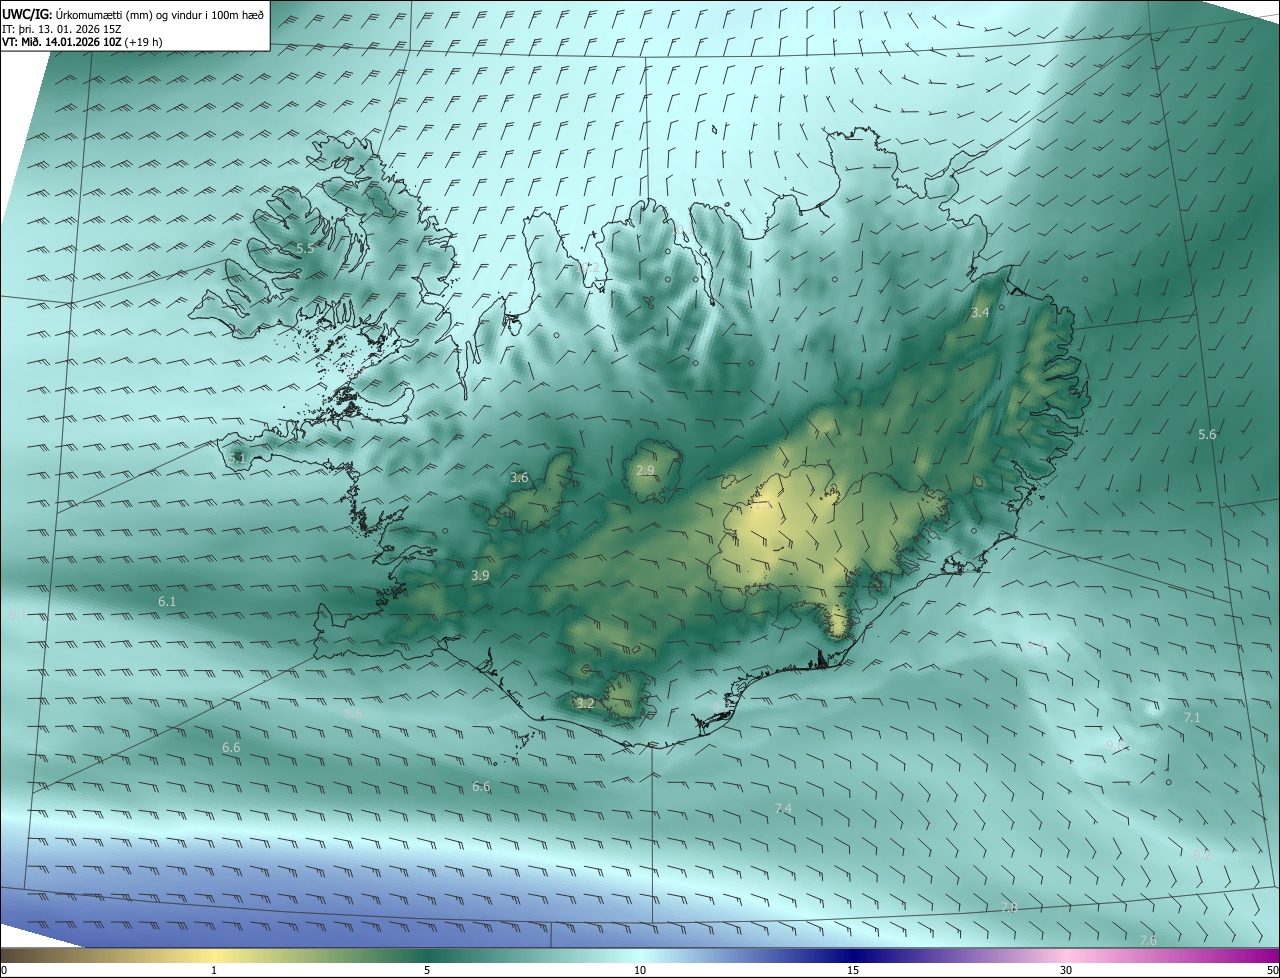Click the 50 tick on the color scale

pos(1272,970)
